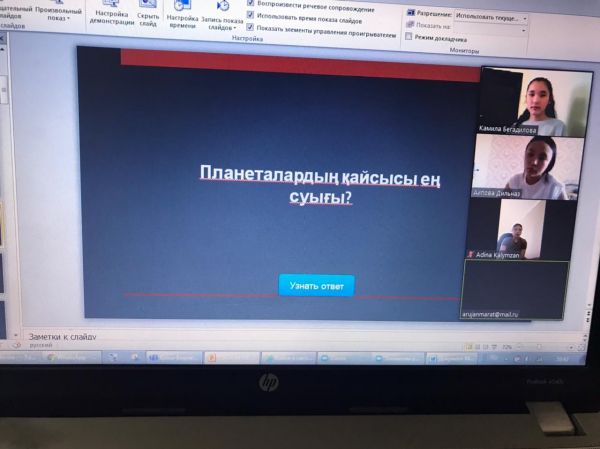Open Настройка времени rehearse timings
The height and width of the screenshot is (449, 600).
coord(182,15)
